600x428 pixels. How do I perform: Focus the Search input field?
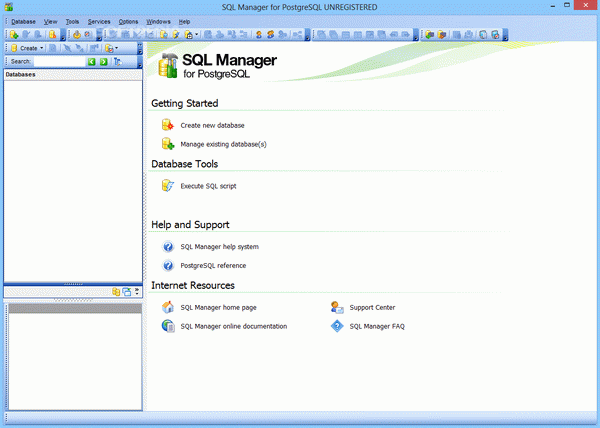pos(58,61)
